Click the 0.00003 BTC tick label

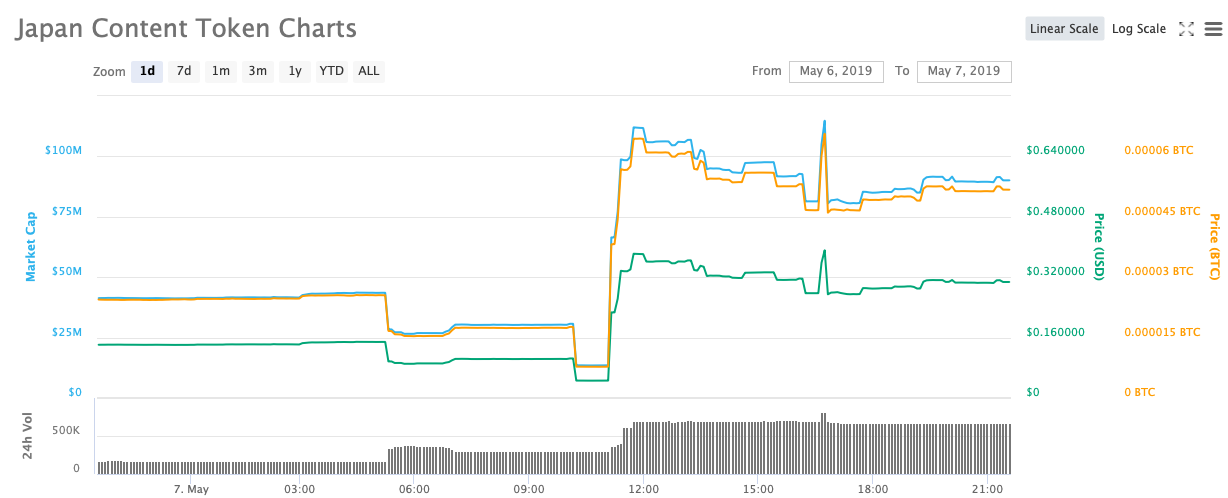[x=1159, y=271]
